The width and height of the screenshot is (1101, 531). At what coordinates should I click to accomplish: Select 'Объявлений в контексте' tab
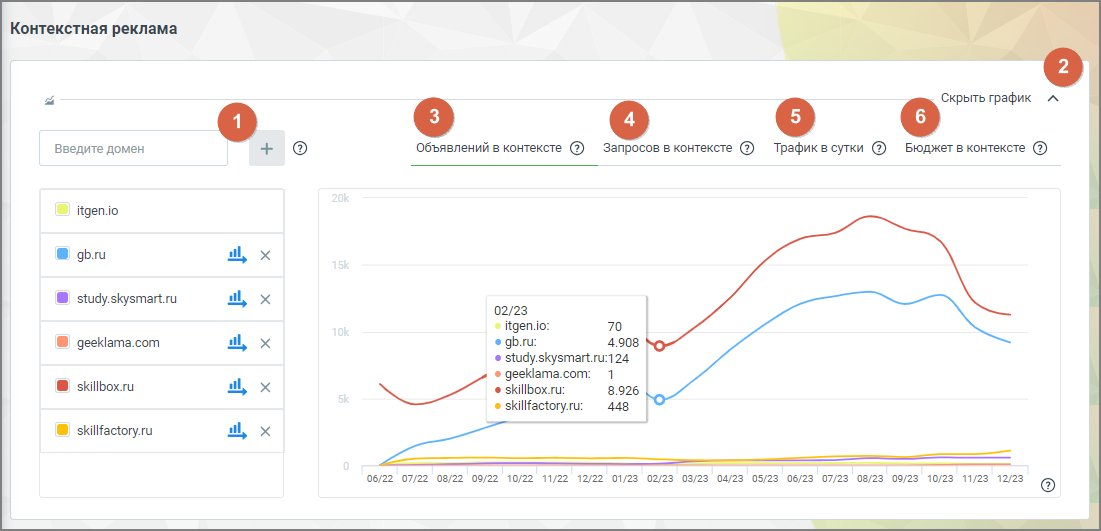489,148
